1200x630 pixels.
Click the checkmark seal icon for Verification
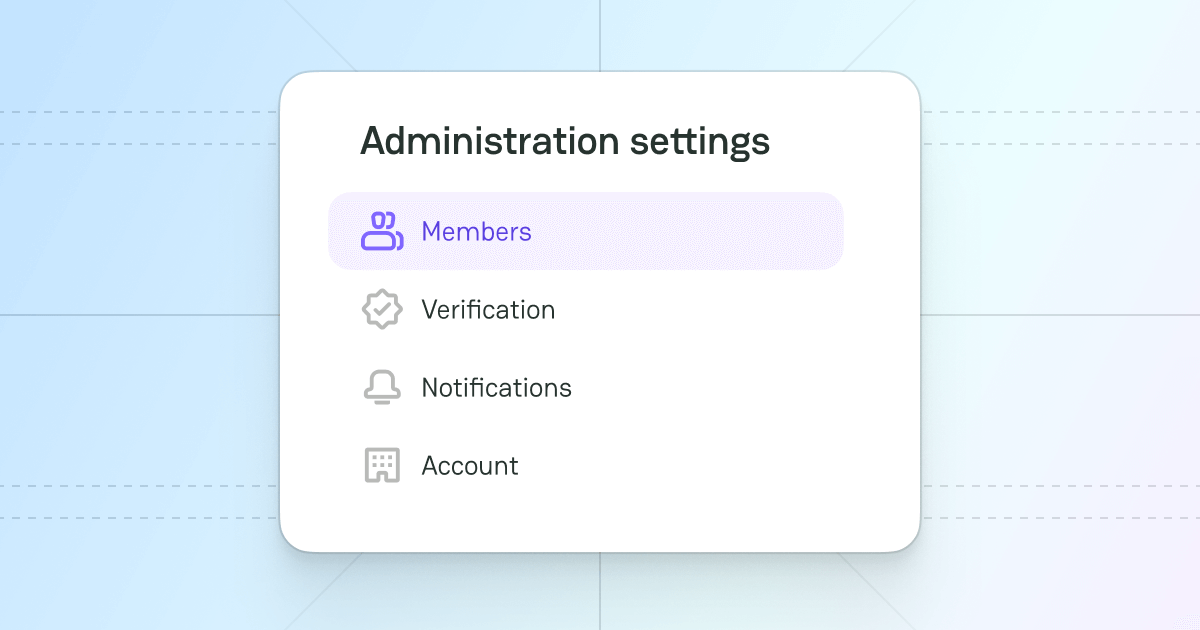[381, 309]
